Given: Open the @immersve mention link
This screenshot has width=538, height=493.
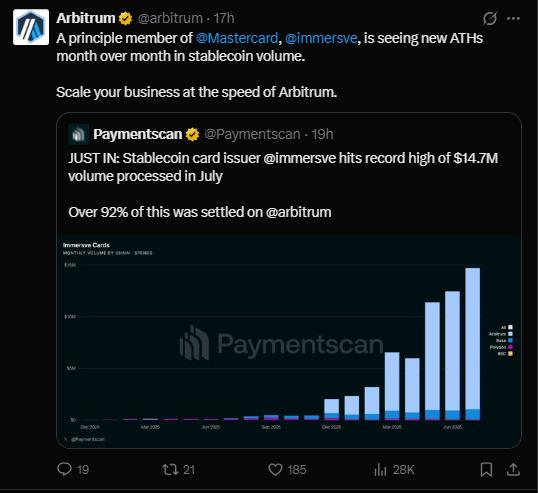Looking at the screenshot, I should [x=321, y=38].
